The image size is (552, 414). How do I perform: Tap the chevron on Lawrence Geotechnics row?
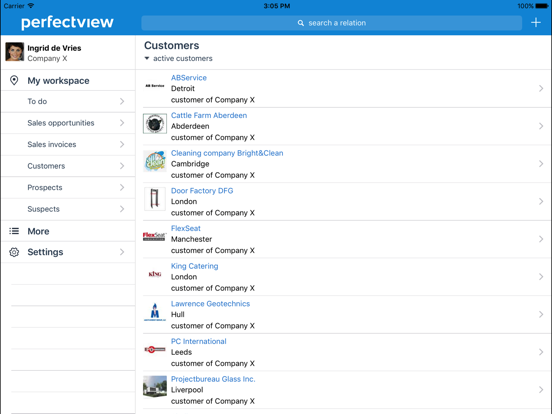[541, 314]
